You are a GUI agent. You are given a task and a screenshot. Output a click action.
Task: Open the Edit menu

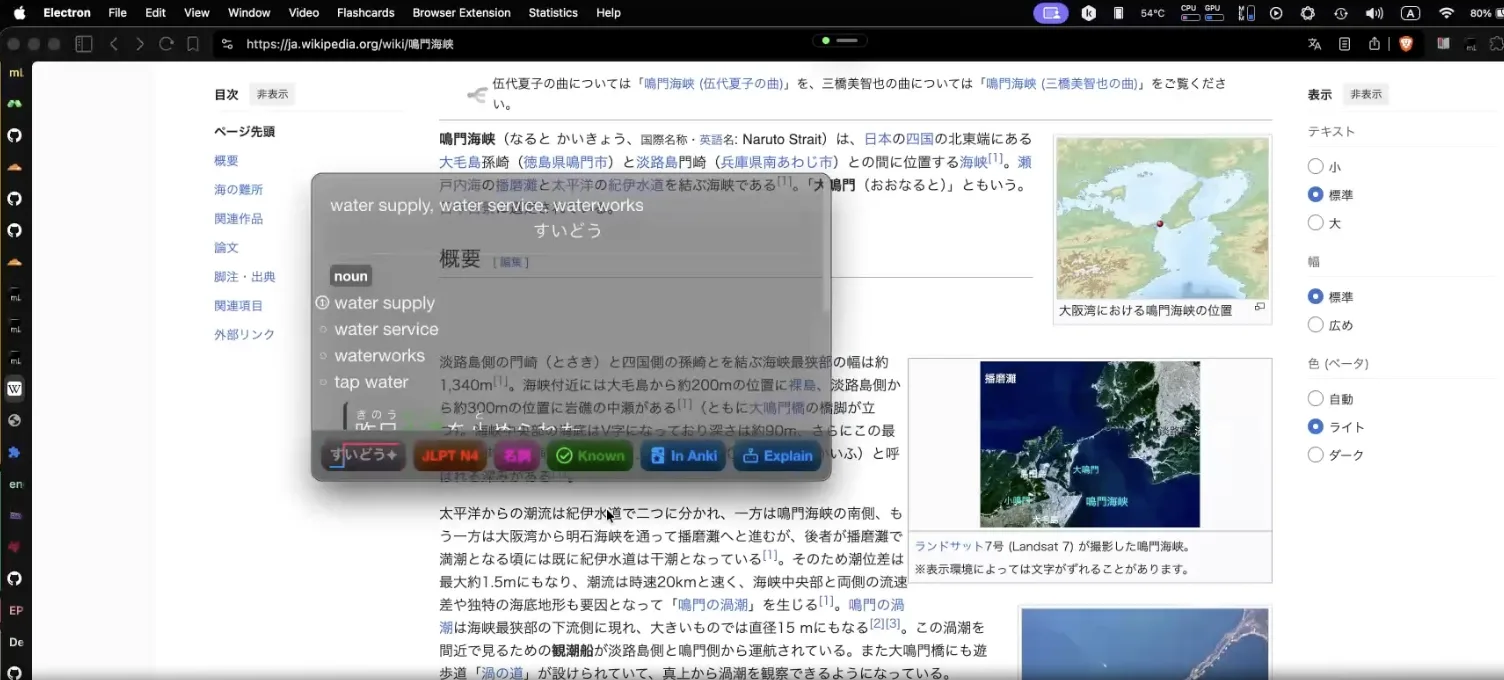155,13
